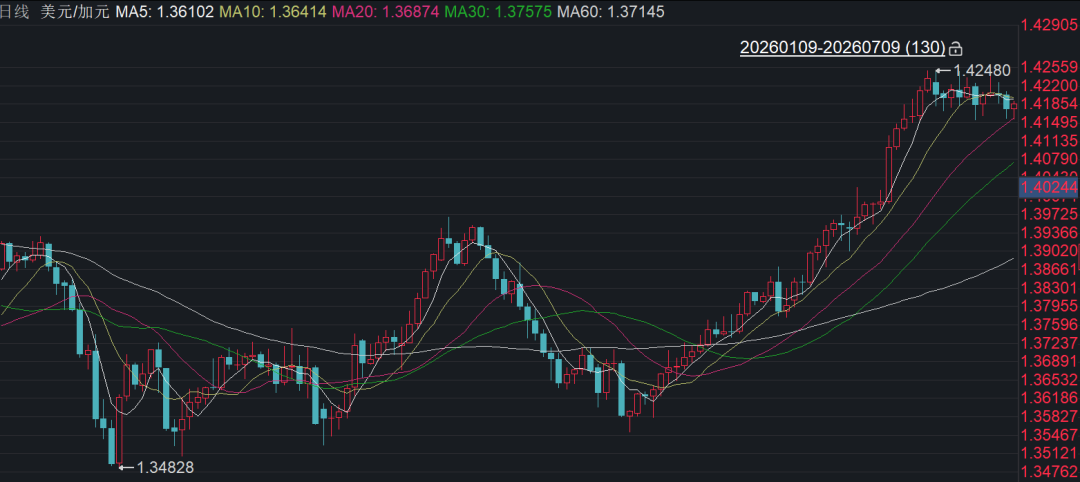Click the 1.42905 top axis price label

pos(1050,25)
